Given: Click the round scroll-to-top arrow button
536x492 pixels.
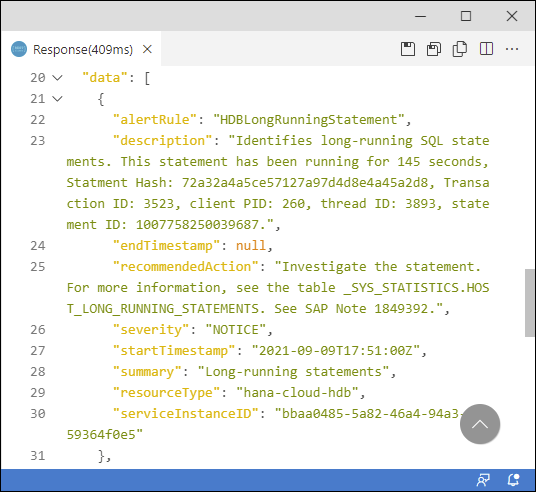Looking at the screenshot, I should pos(480,424).
